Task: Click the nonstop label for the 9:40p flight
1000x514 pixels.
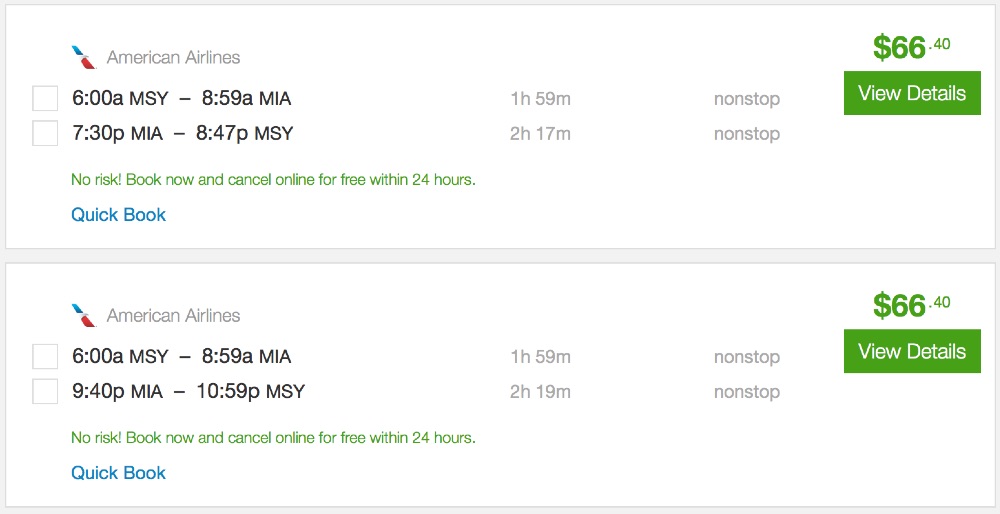Action: click(x=746, y=392)
